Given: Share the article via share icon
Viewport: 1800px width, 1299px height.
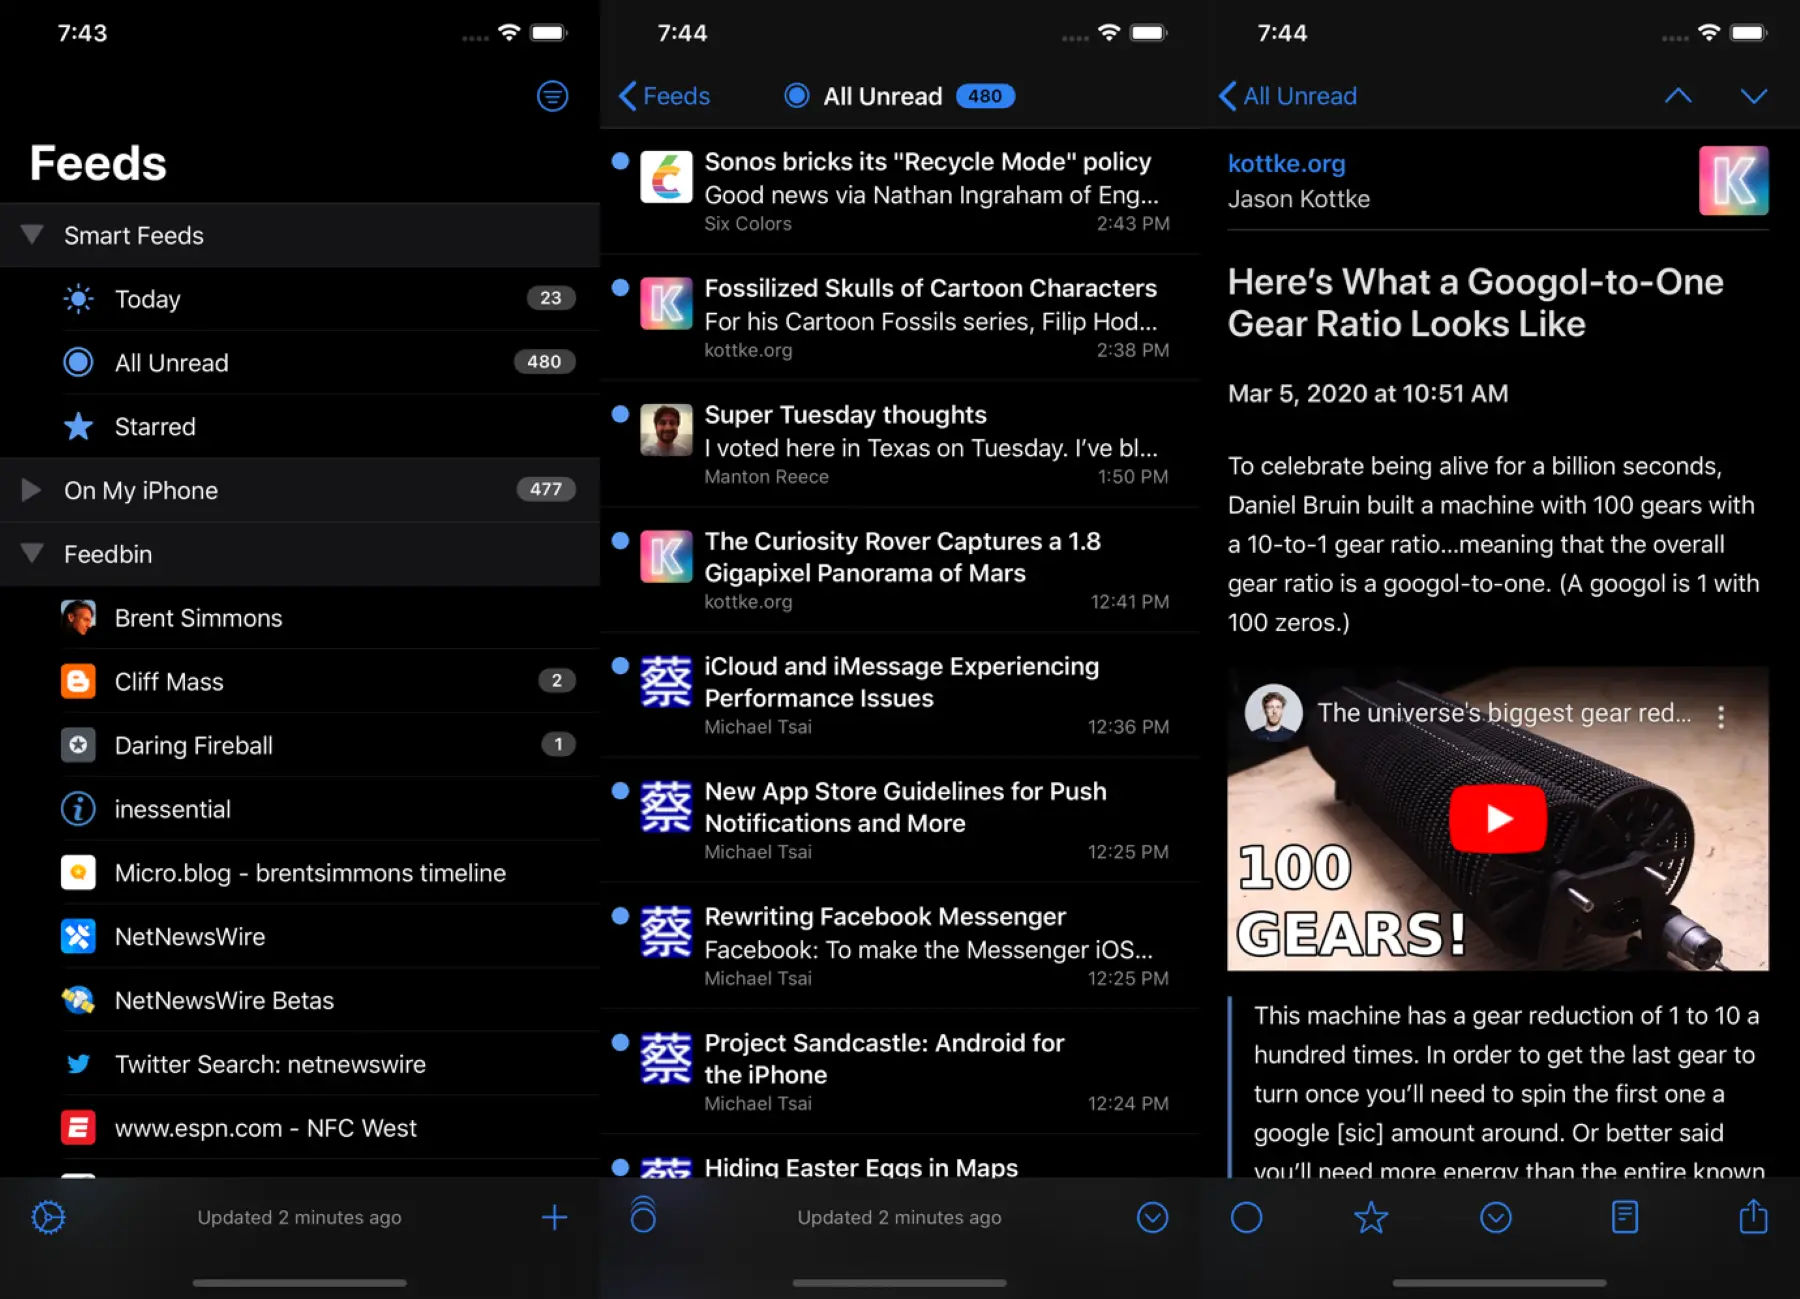Looking at the screenshot, I should tap(1753, 1215).
